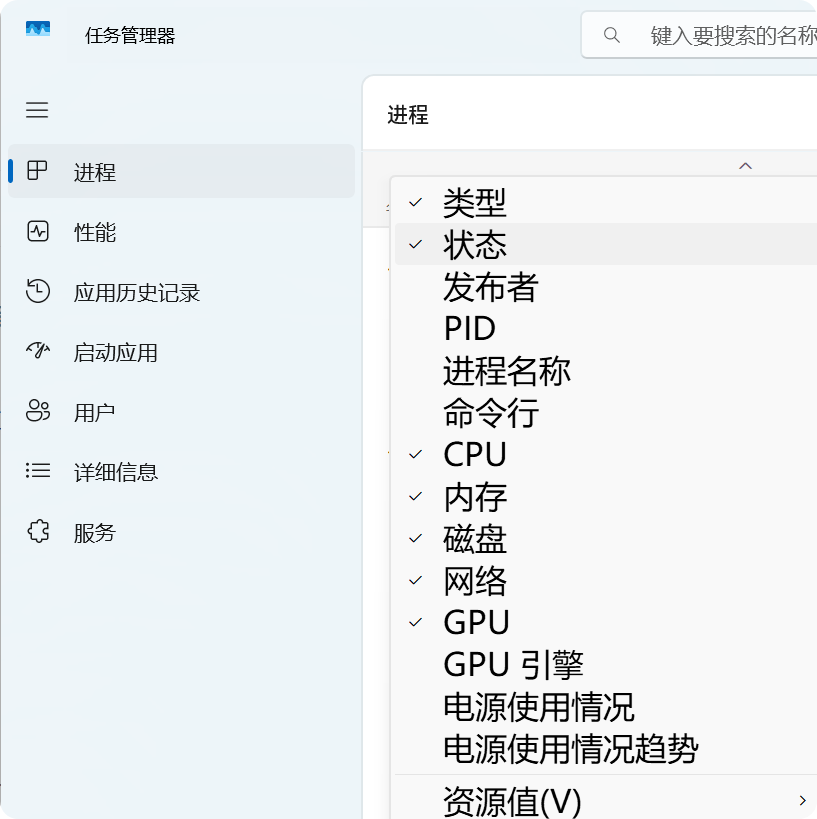
Task: Switch to 应用历史记录 page
Action: 137,292
